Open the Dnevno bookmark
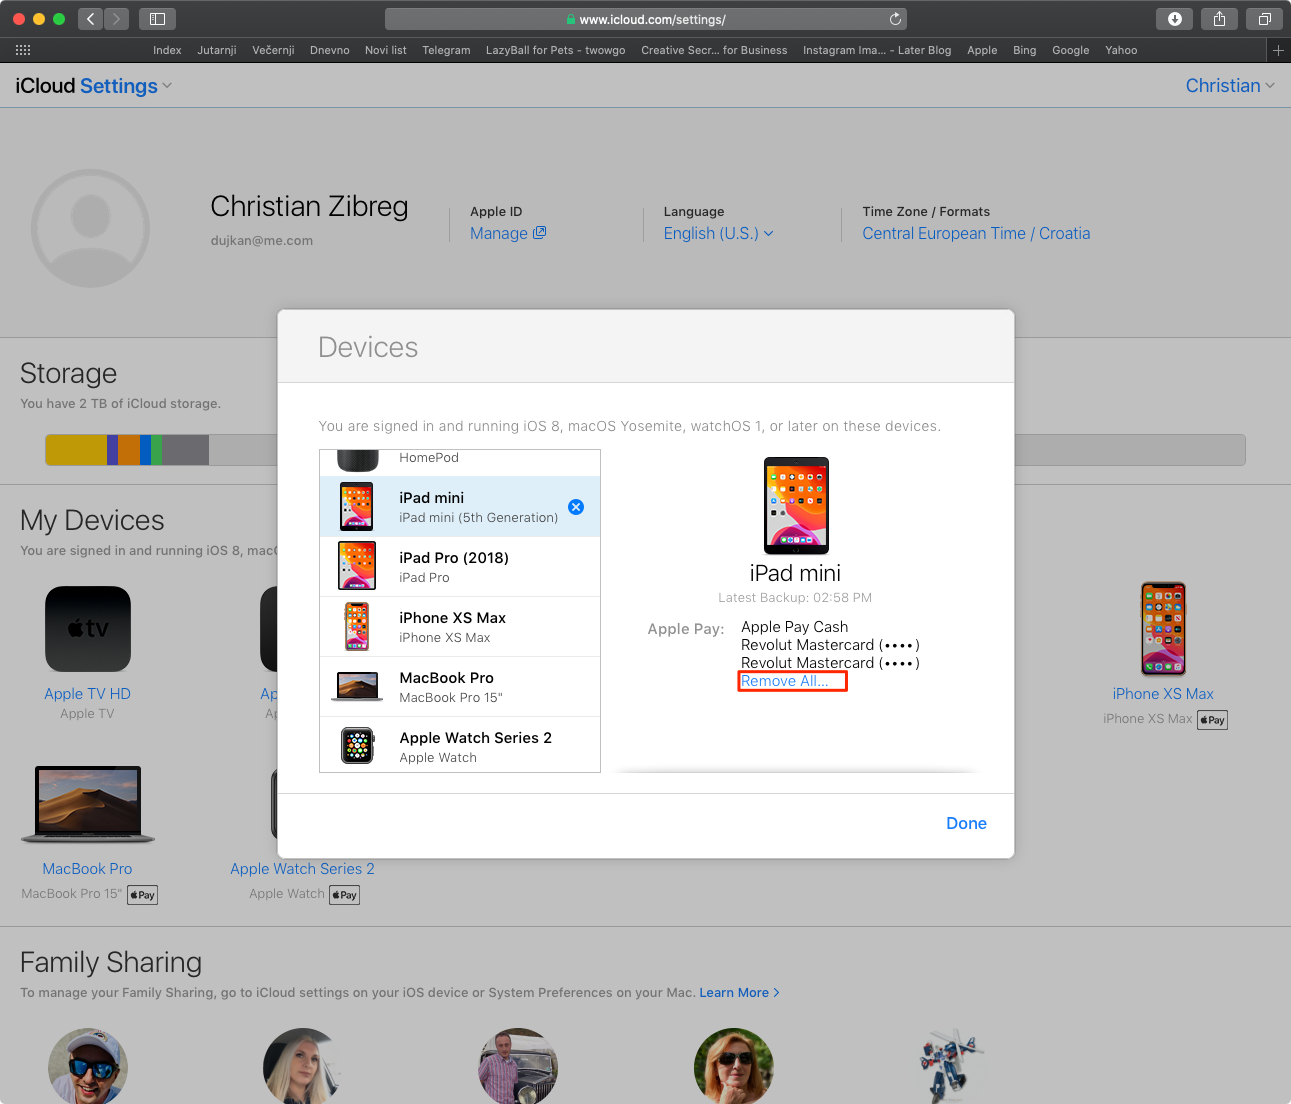The height and width of the screenshot is (1104, 1291). 330,50
